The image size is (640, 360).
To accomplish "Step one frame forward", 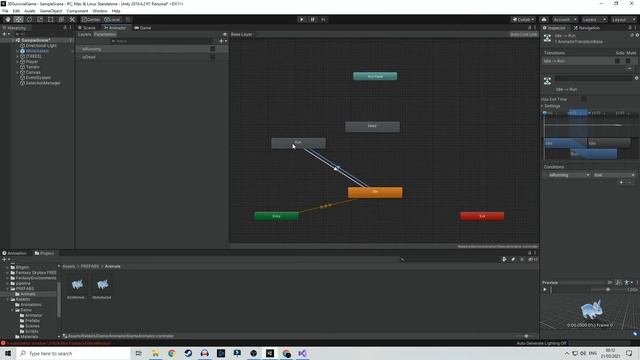I will [x=323, y=20].
